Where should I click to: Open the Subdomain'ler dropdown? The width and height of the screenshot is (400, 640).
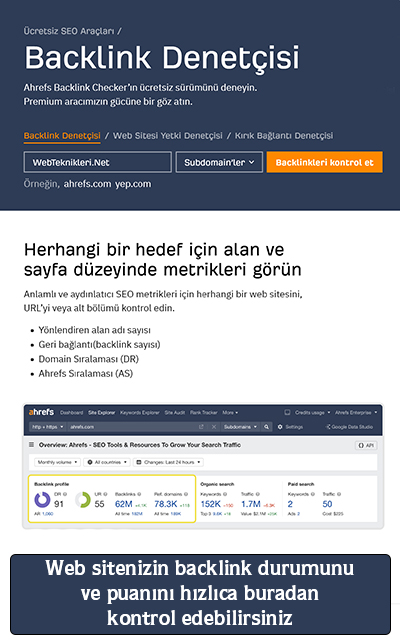click(x=219, y=162)
